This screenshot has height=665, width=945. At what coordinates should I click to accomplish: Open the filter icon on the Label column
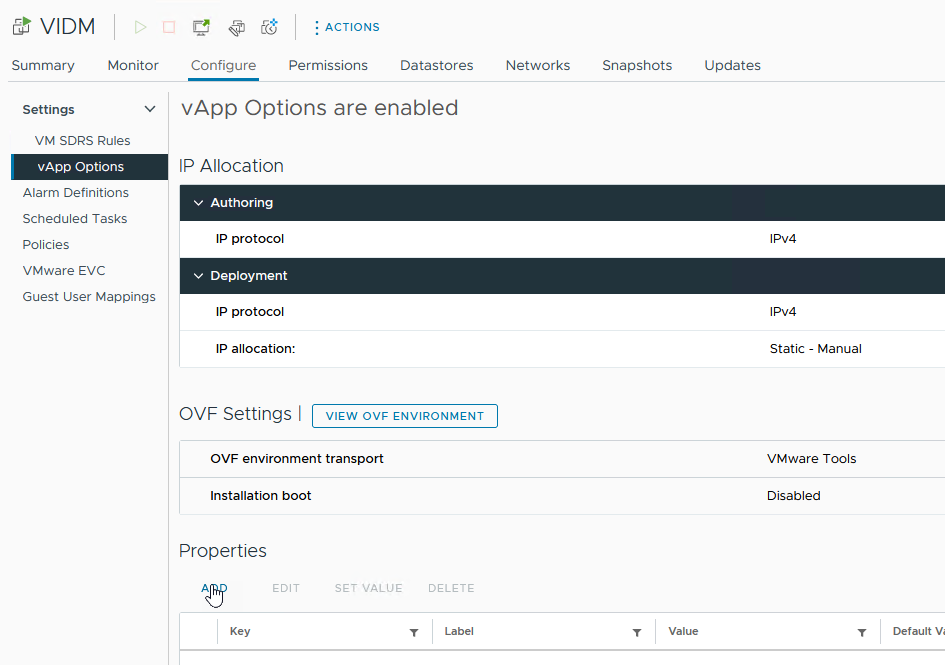pyautogui.click(x=637, y=631)
